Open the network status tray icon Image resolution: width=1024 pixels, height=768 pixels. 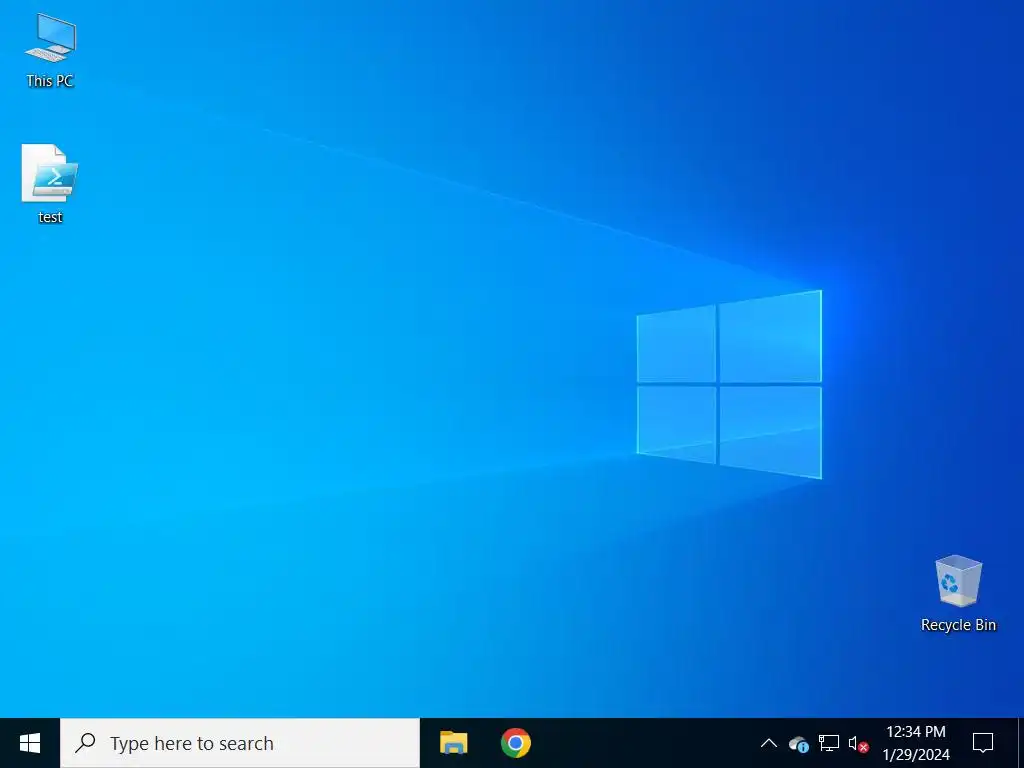(x=829, y=743)
